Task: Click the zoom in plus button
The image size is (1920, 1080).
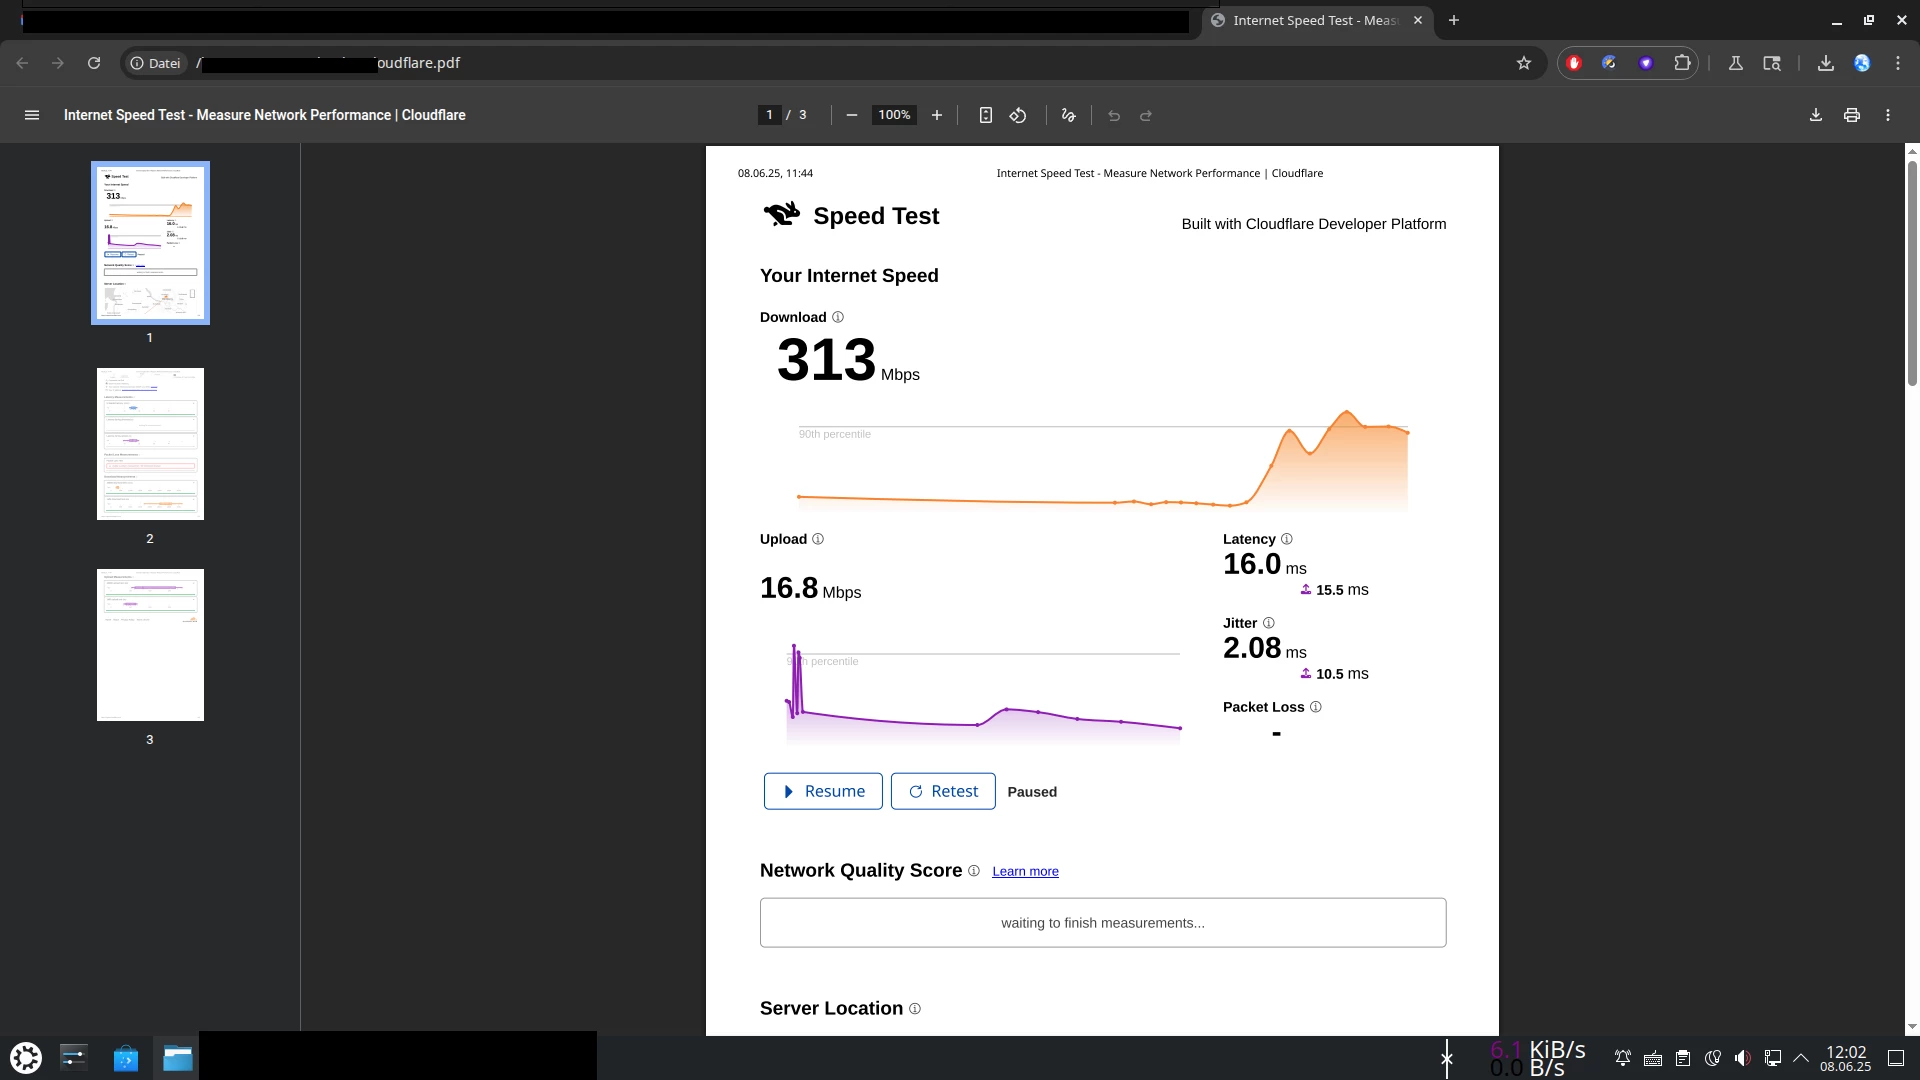Action: (x=937, y=115)
